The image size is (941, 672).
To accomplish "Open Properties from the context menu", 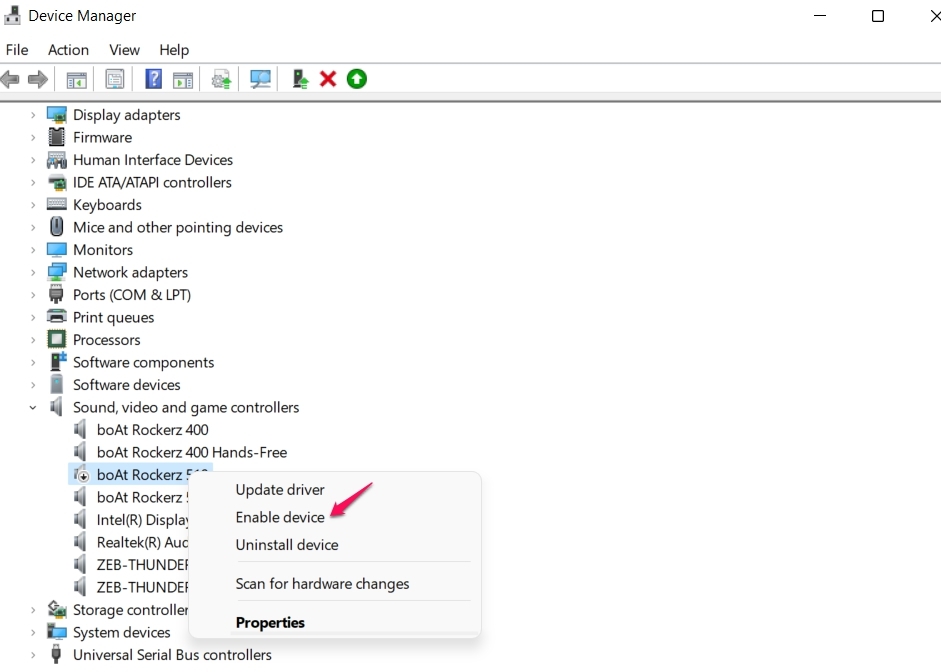I will tap(270, 623).
